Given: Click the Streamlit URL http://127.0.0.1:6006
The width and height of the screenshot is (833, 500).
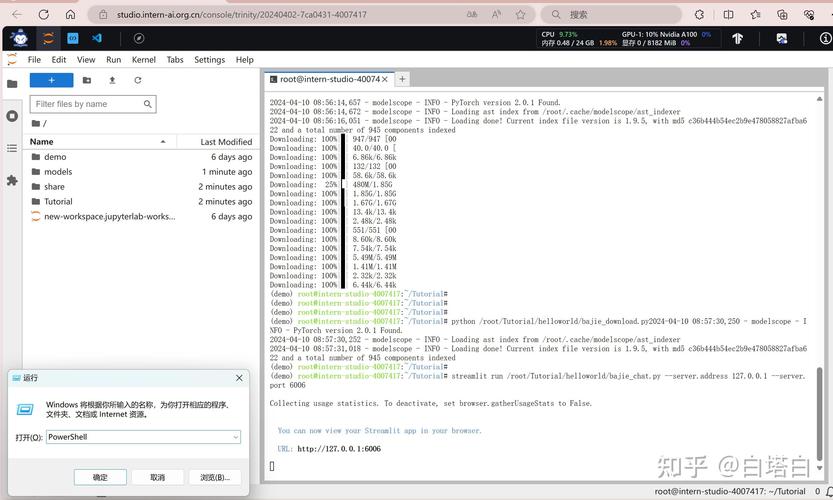Looking at the screenshot, I should 339,448.
